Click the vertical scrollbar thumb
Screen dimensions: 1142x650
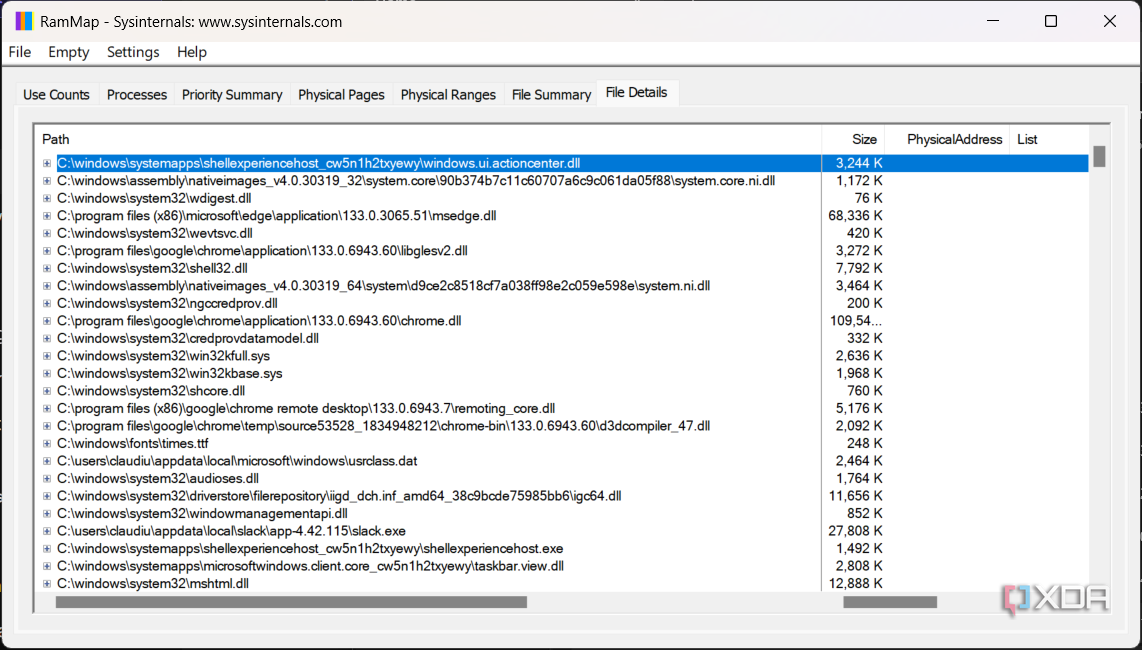tap(1099, 156)
